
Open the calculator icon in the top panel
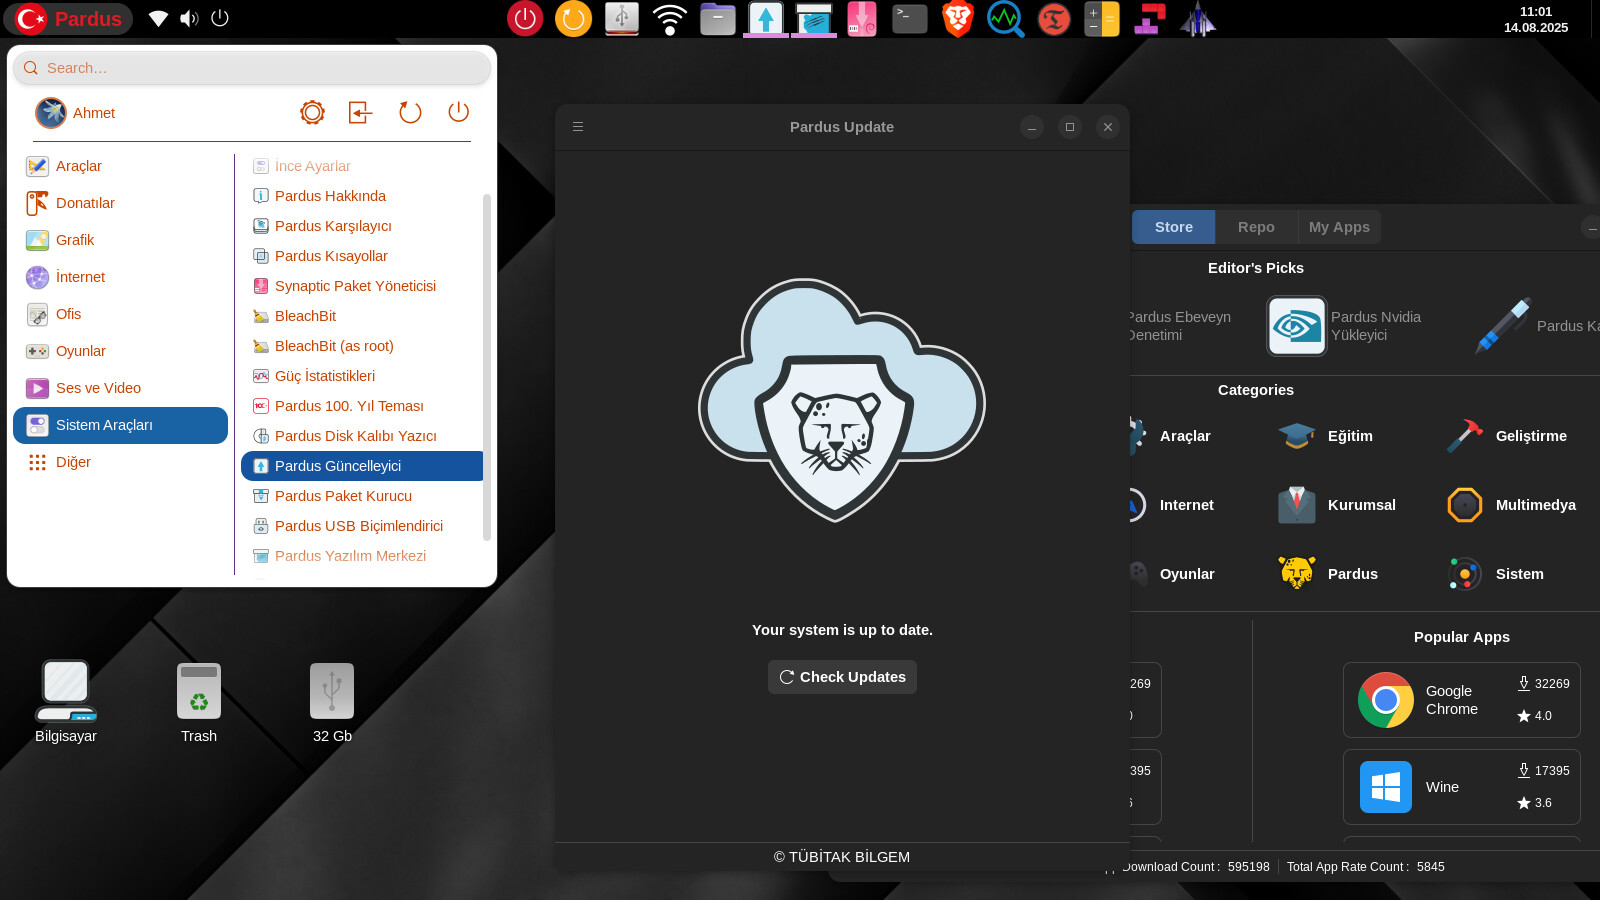(1101, 18)
